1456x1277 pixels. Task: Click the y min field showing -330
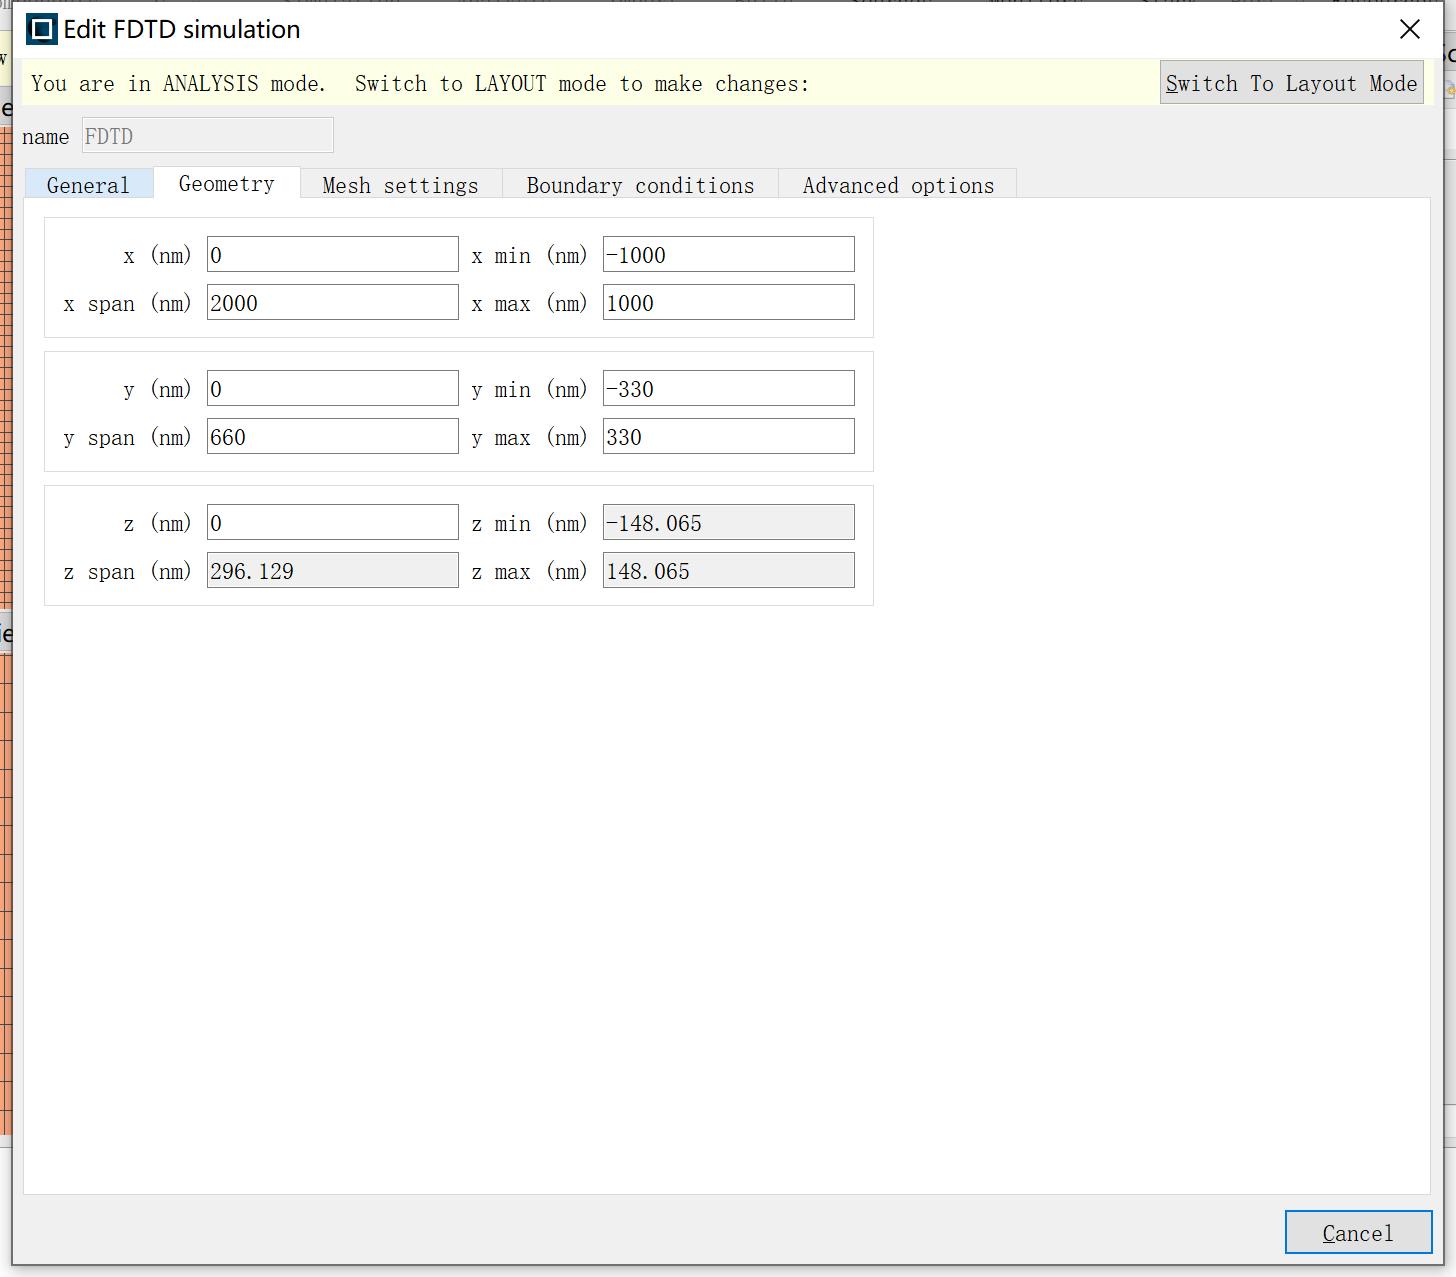(x=728, y=388)
